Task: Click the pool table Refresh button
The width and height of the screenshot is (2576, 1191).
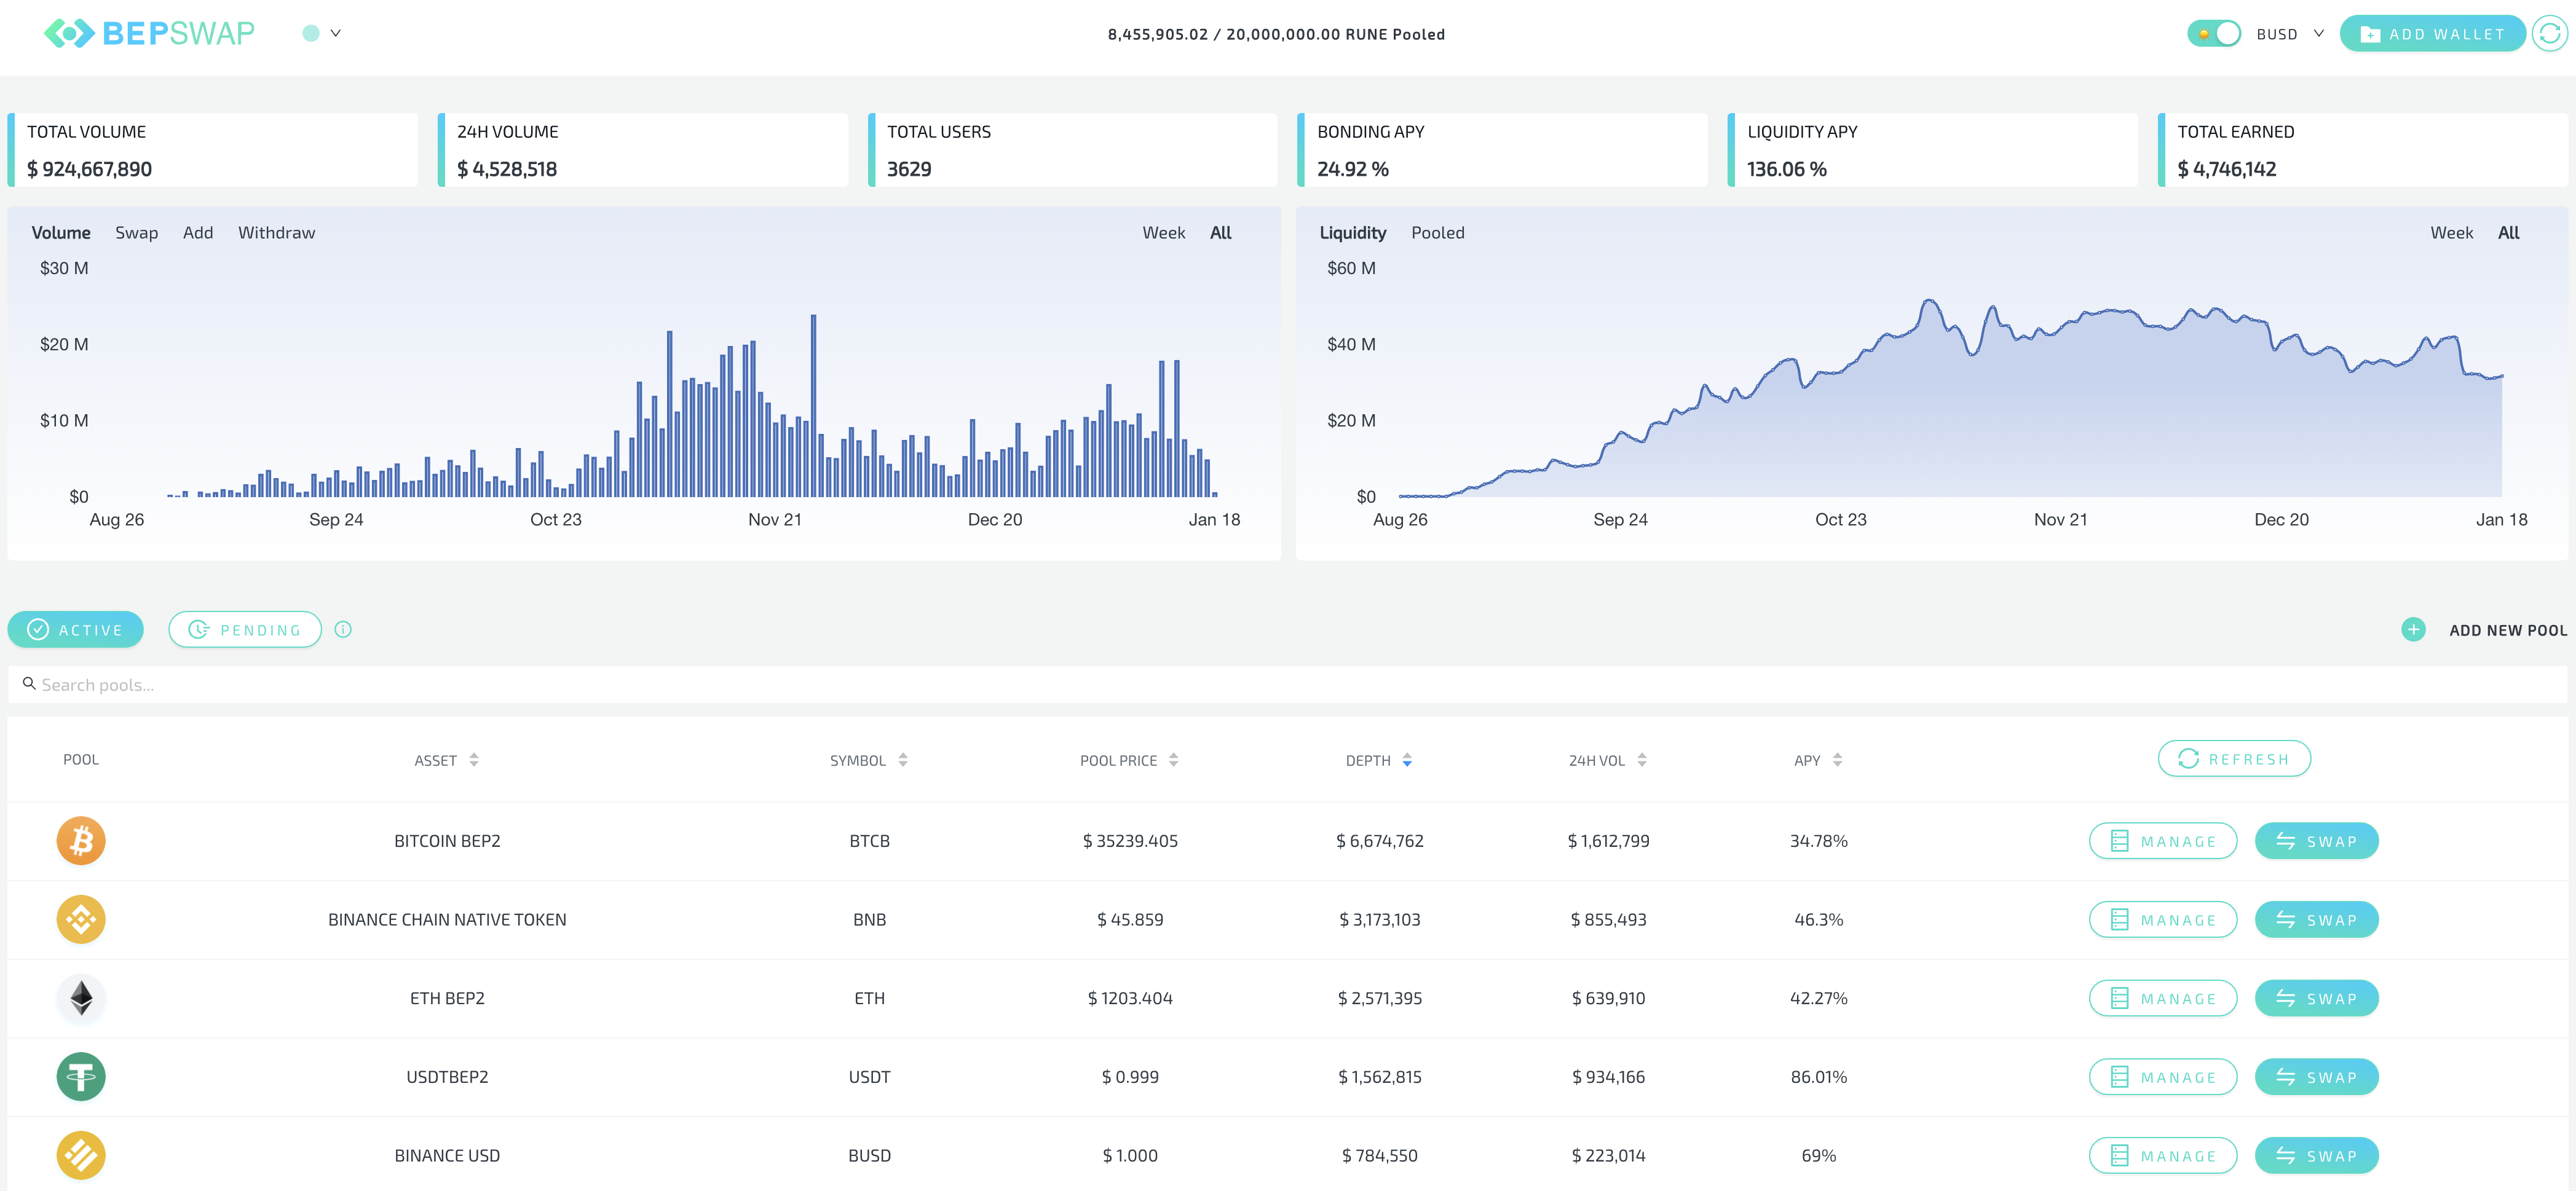Action: [x=2233, y=758]
